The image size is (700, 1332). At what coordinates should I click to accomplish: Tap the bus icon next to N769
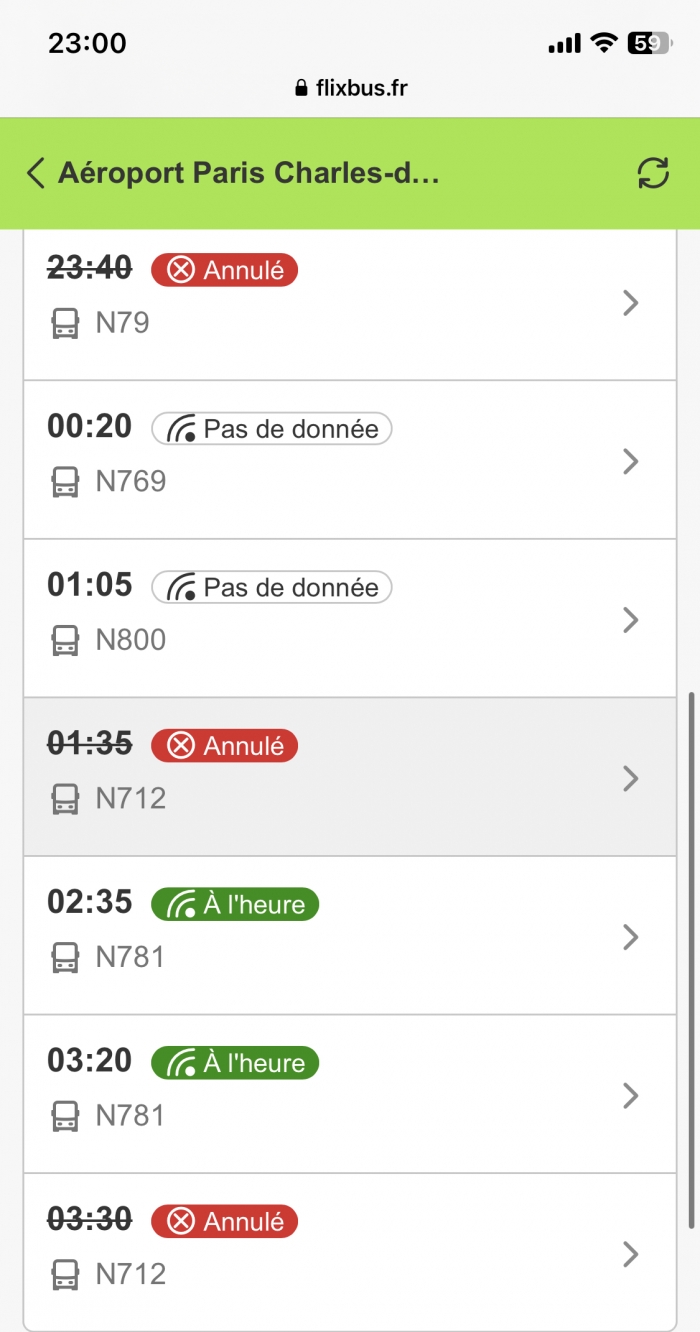[65, 482]
